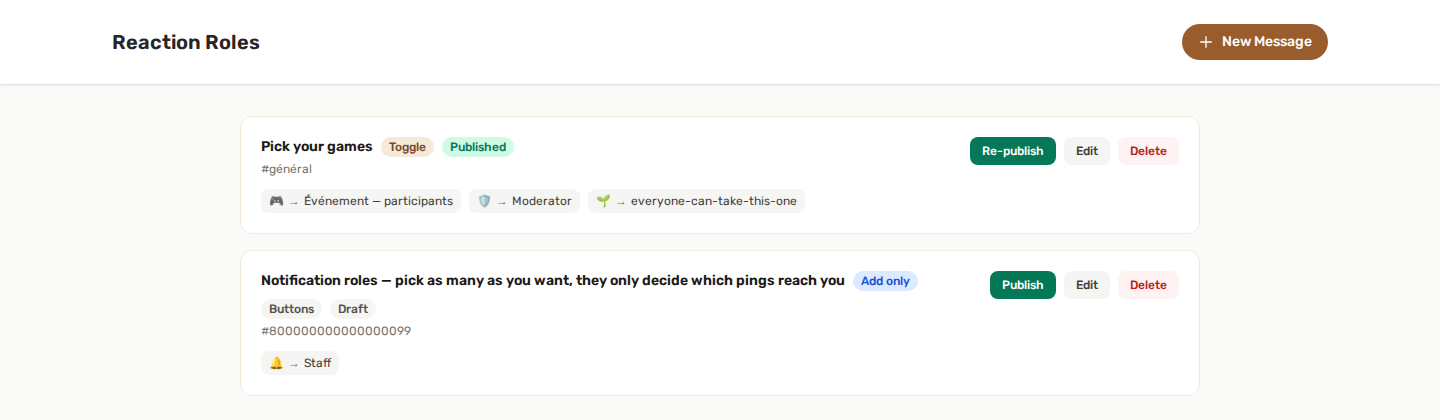Click the seedling emoji icon
The image size is (1440, 420).
pyautogui.click(x=603, y=201)
